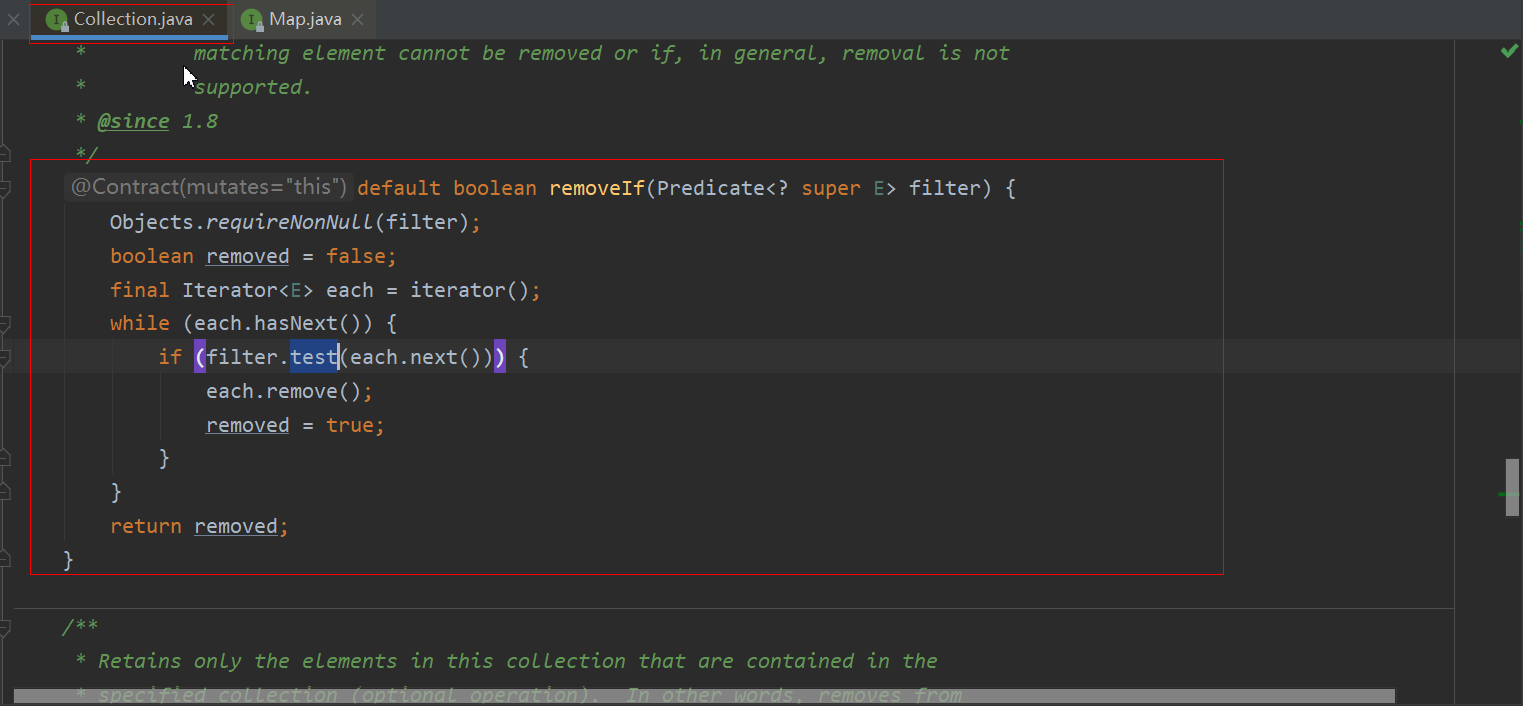The width and height of the screenshot is (1523, 706).
Task: Click requireNonNull in Objects call
Action: pyautogui.click(x=289, y=222)
